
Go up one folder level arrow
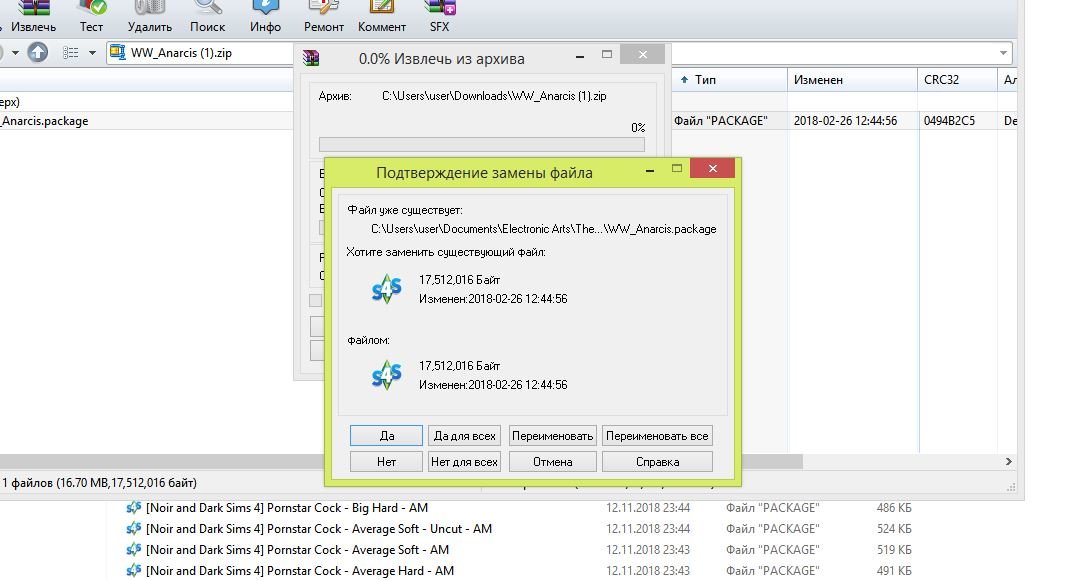[38, 52]
